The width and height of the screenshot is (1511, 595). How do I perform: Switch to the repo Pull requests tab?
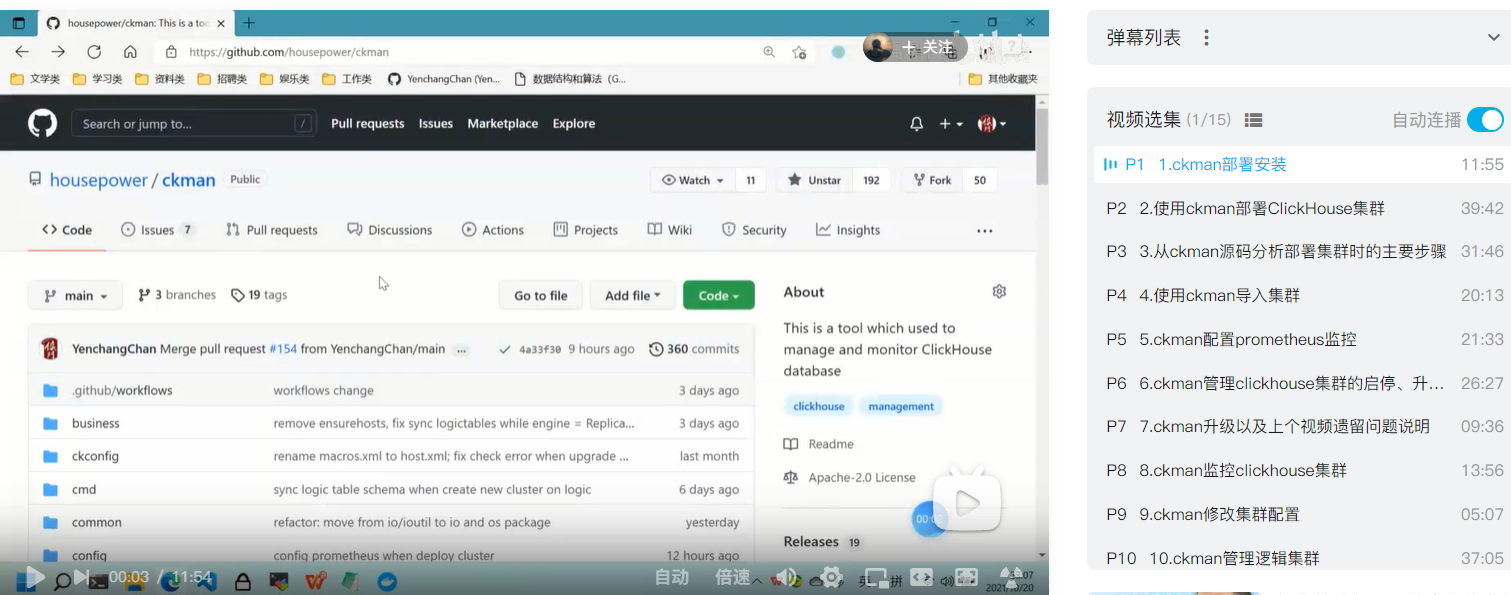point(272,230)
